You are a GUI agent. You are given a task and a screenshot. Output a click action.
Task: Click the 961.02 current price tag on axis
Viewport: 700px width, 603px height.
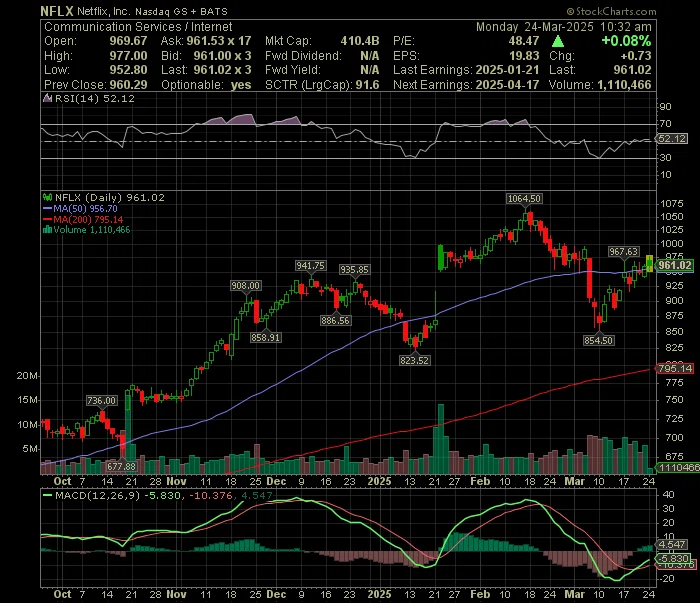point(675,265)
